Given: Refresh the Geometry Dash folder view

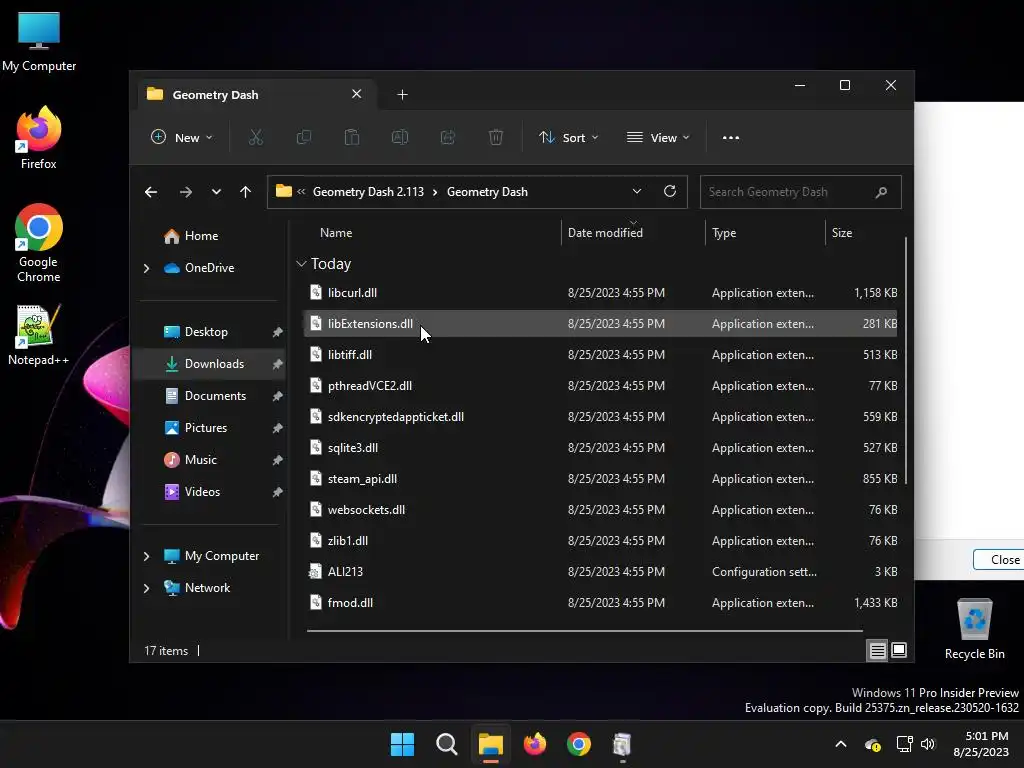Looking at the screenshot, I should tap(669, 191).
